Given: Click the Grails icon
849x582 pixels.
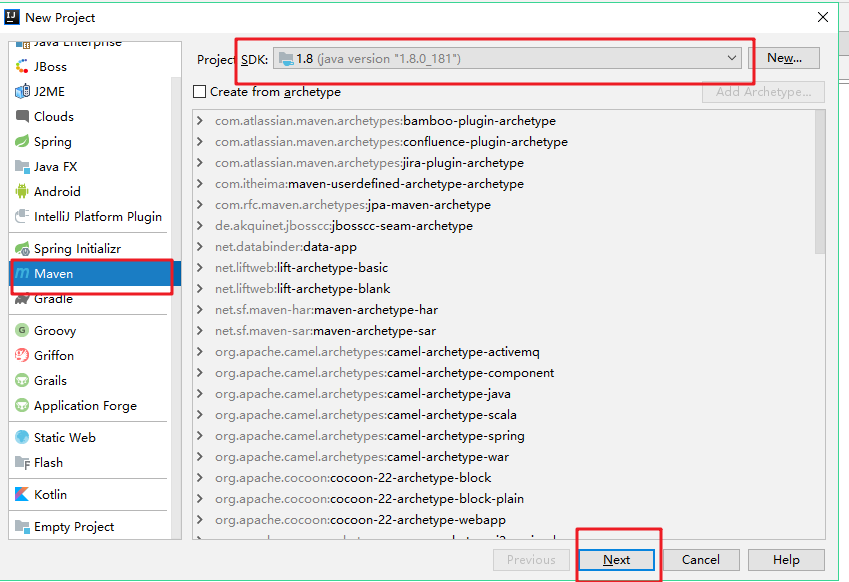Looking at the screenshot, I should coord(22,380).
